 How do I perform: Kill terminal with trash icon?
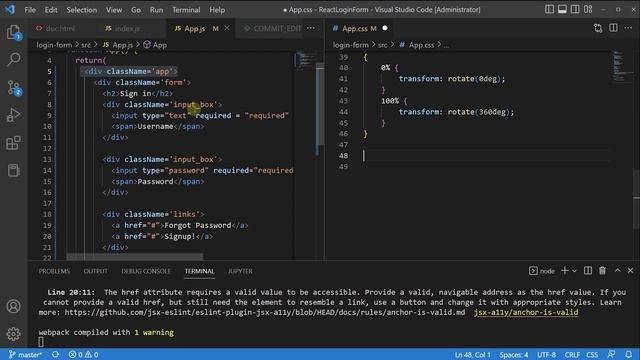(x=602, y=271)
